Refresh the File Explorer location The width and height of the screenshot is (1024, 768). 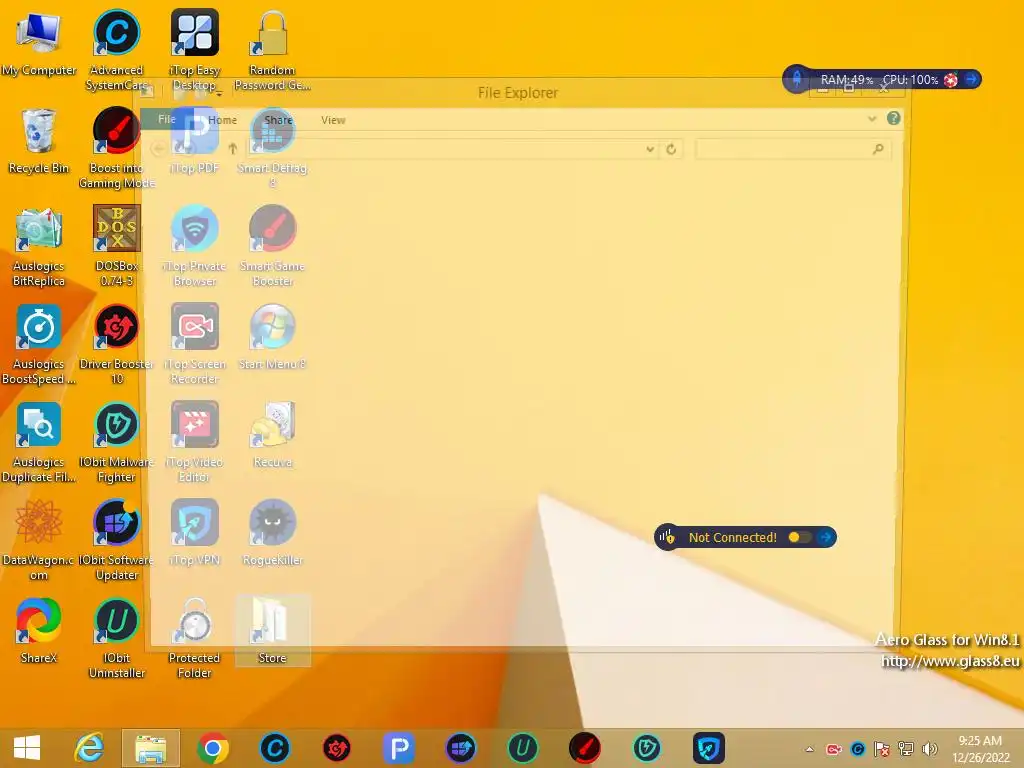click(671, 149)
